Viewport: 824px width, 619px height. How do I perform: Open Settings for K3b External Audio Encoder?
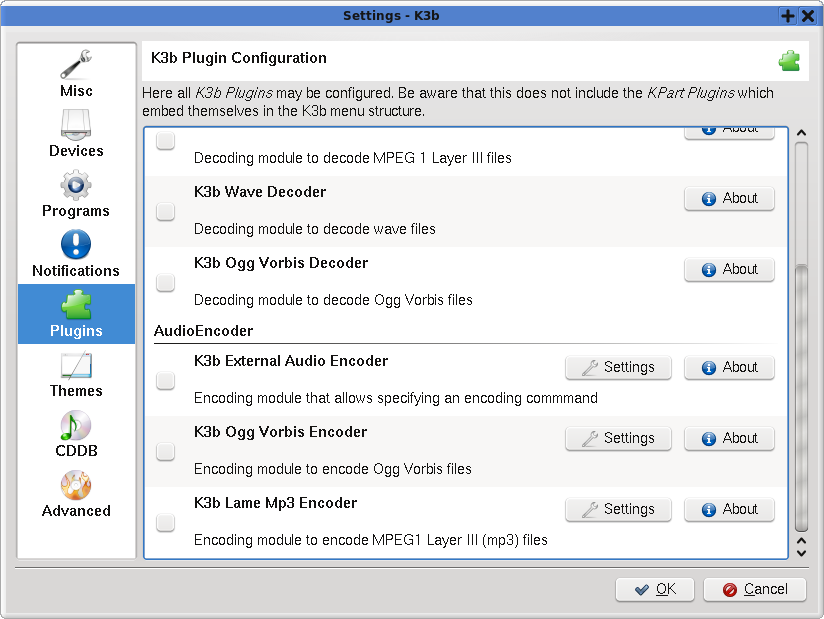pos(619,367)
